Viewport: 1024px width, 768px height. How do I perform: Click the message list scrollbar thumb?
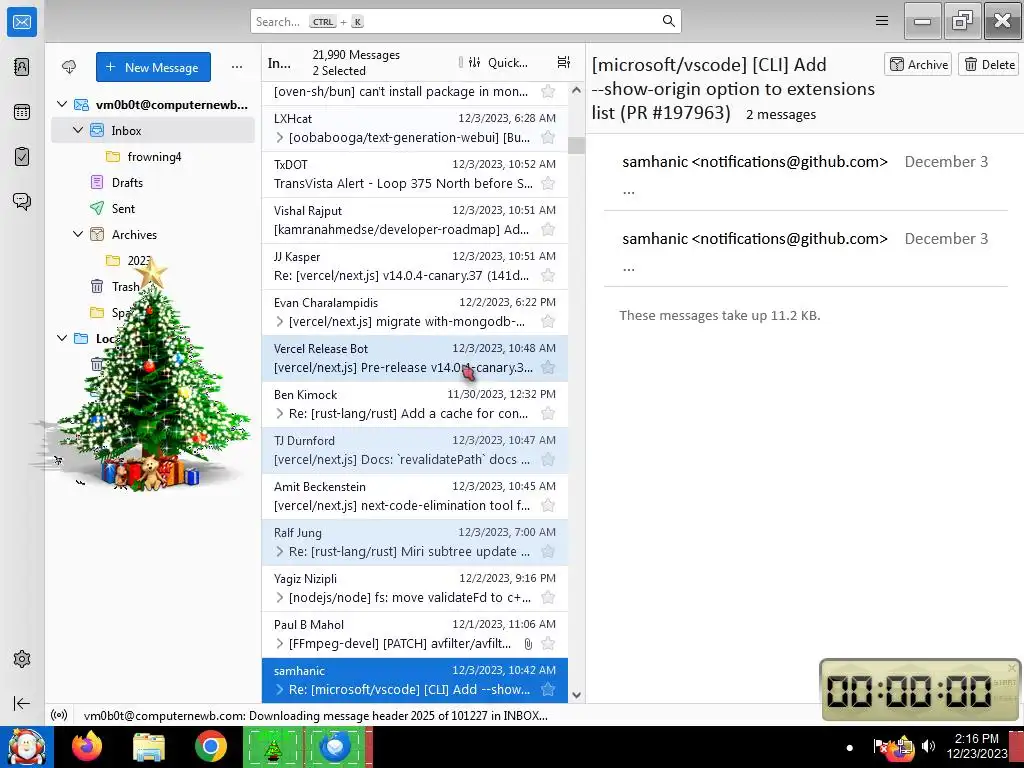point(576,145)
